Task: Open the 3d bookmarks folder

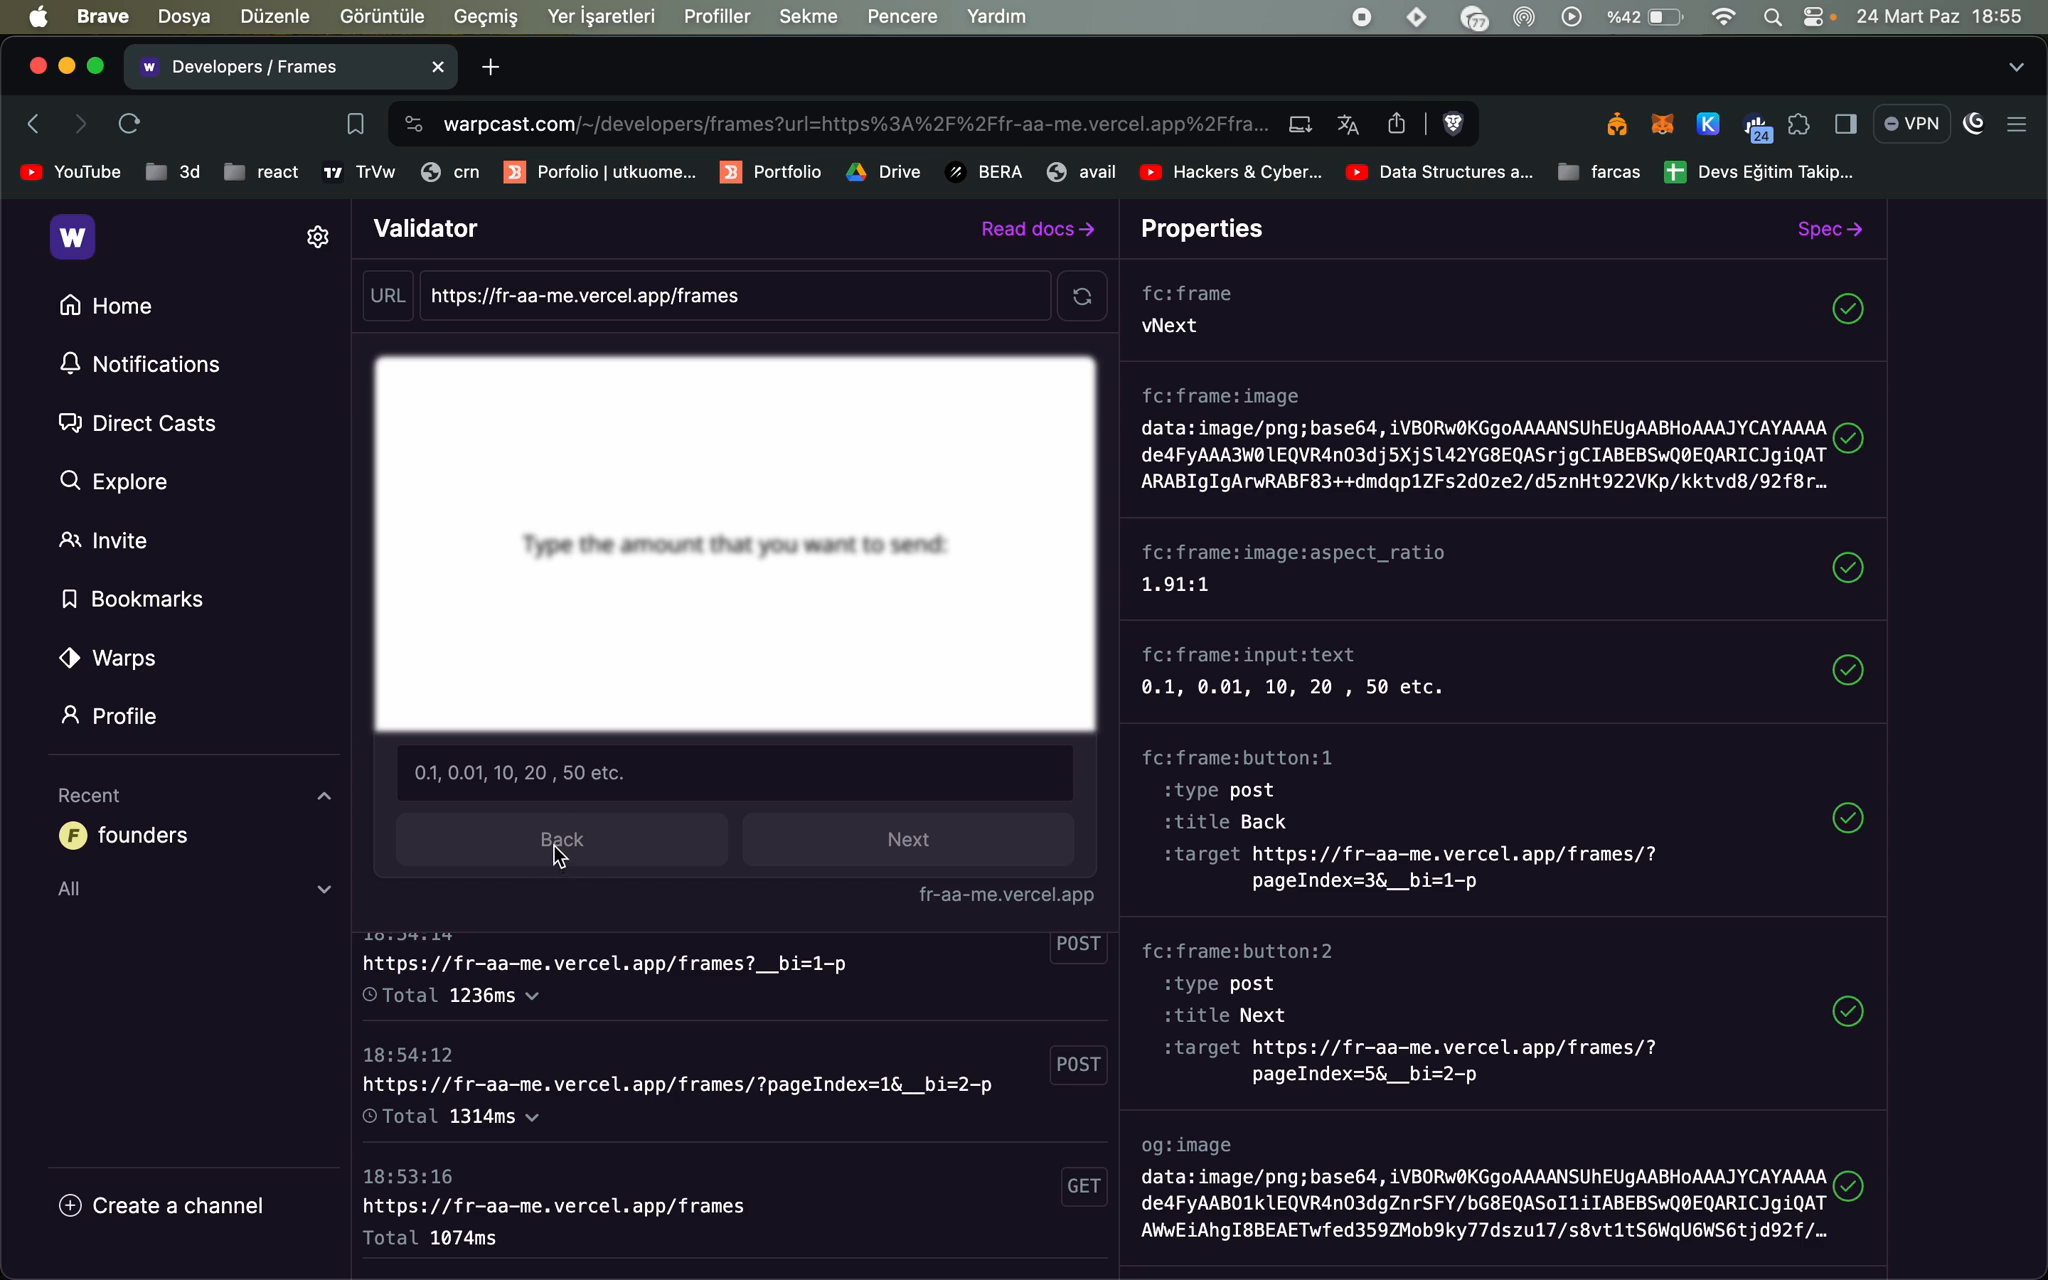Action: point(173,172)
